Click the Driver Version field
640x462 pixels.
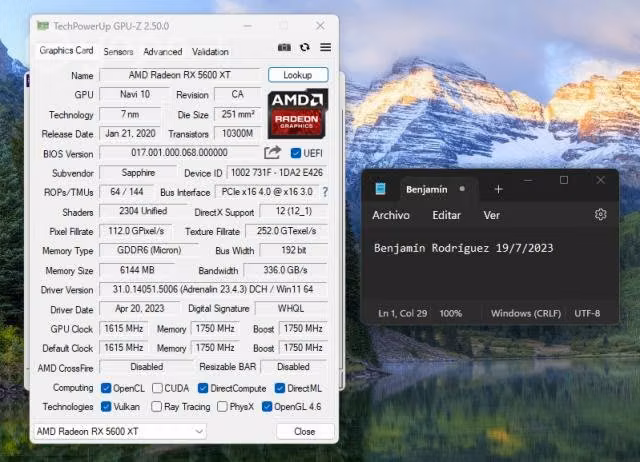(x=213, y=289)
